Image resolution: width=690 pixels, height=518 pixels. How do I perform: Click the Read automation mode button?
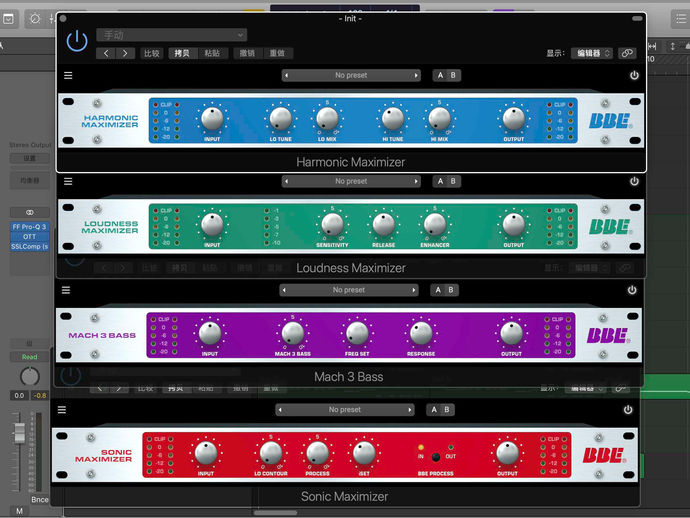tap(29, 357)
